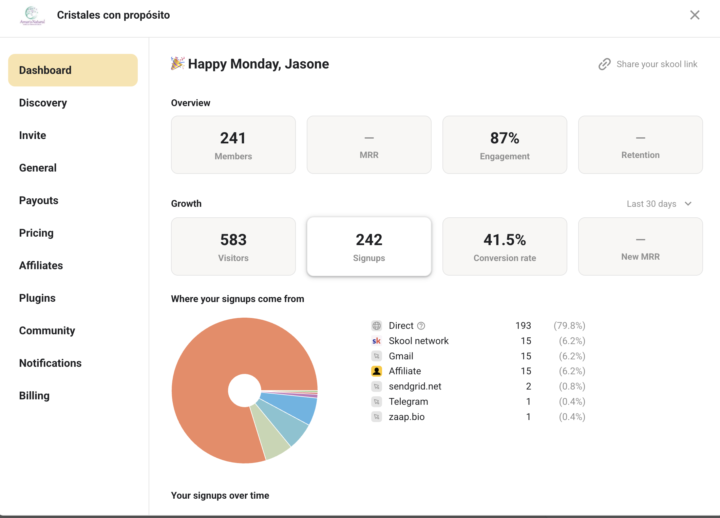Select the Retention overview card
This screenshot has height=518, width=720.
(x=641, y=145)
